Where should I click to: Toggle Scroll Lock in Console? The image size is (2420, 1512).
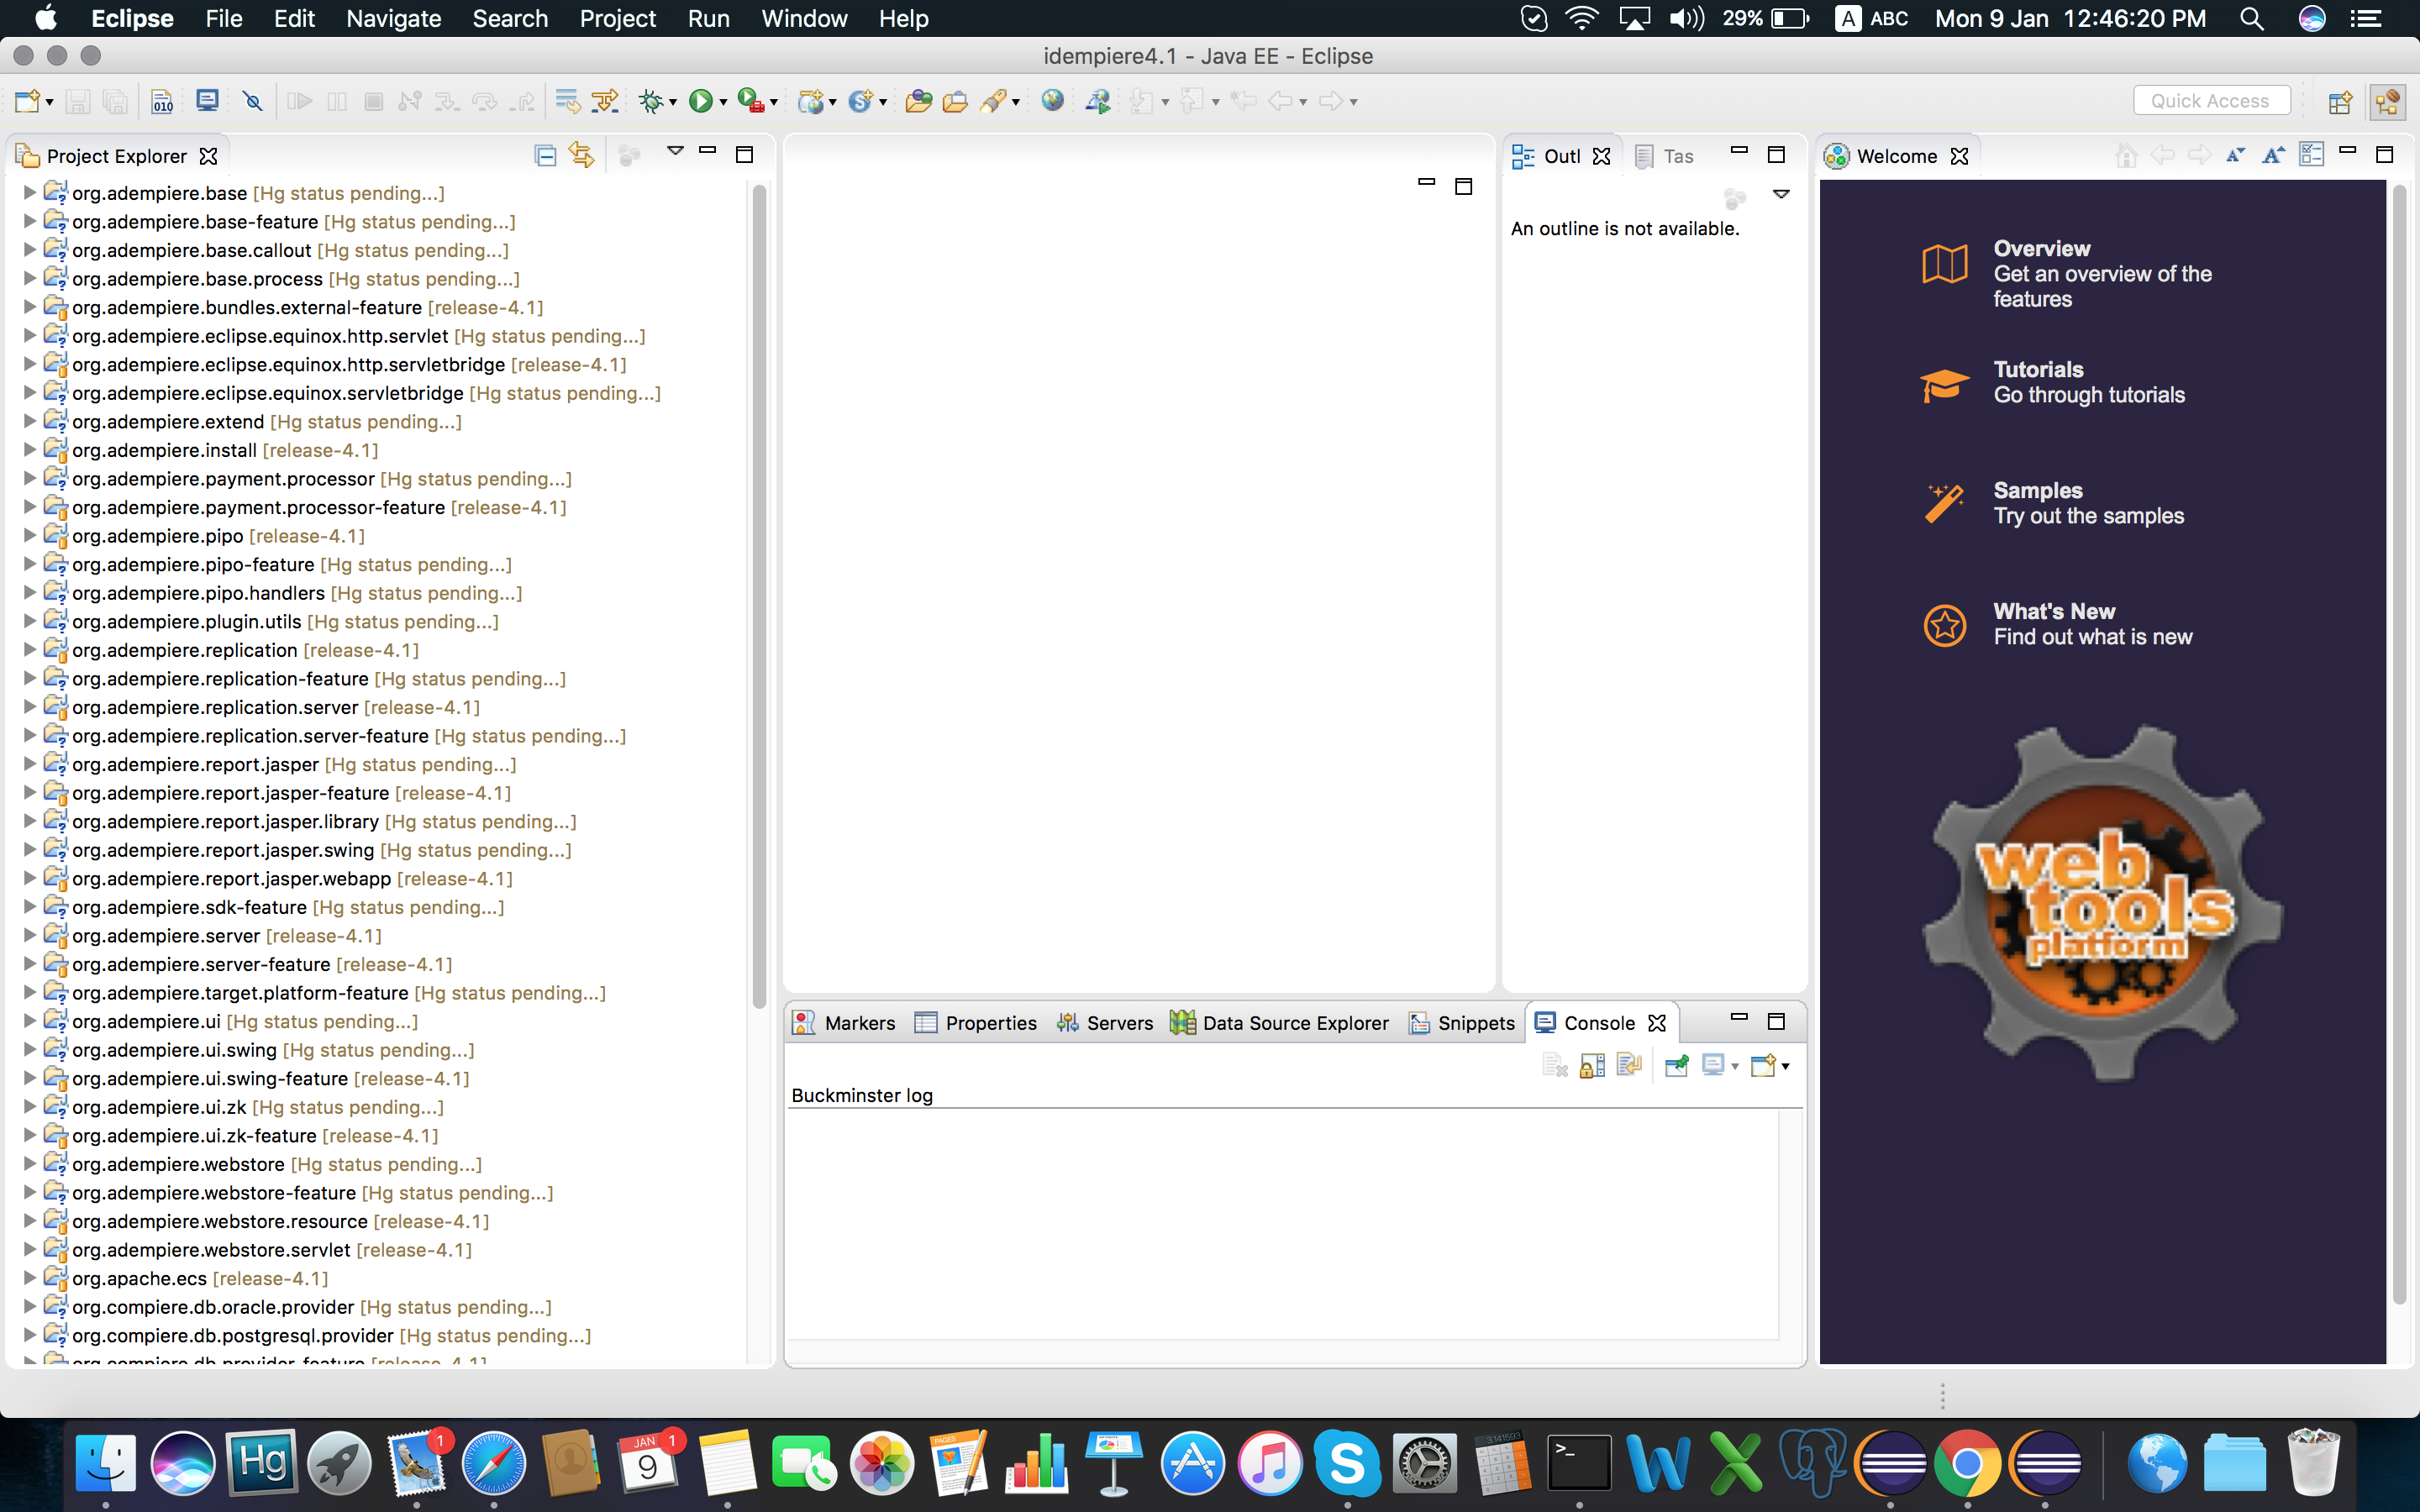(x=1592, y=1065)
